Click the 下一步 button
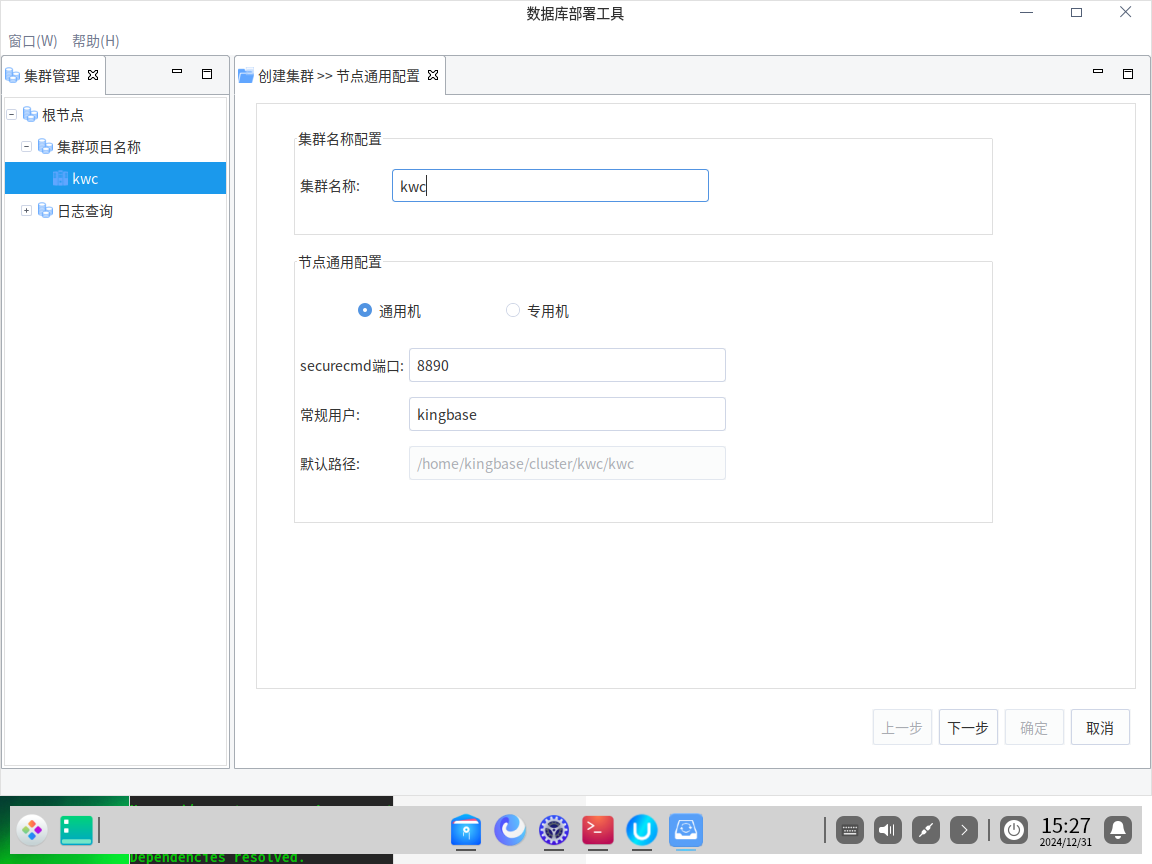This screenshot has height=864, width=1152. coord(968,728)
